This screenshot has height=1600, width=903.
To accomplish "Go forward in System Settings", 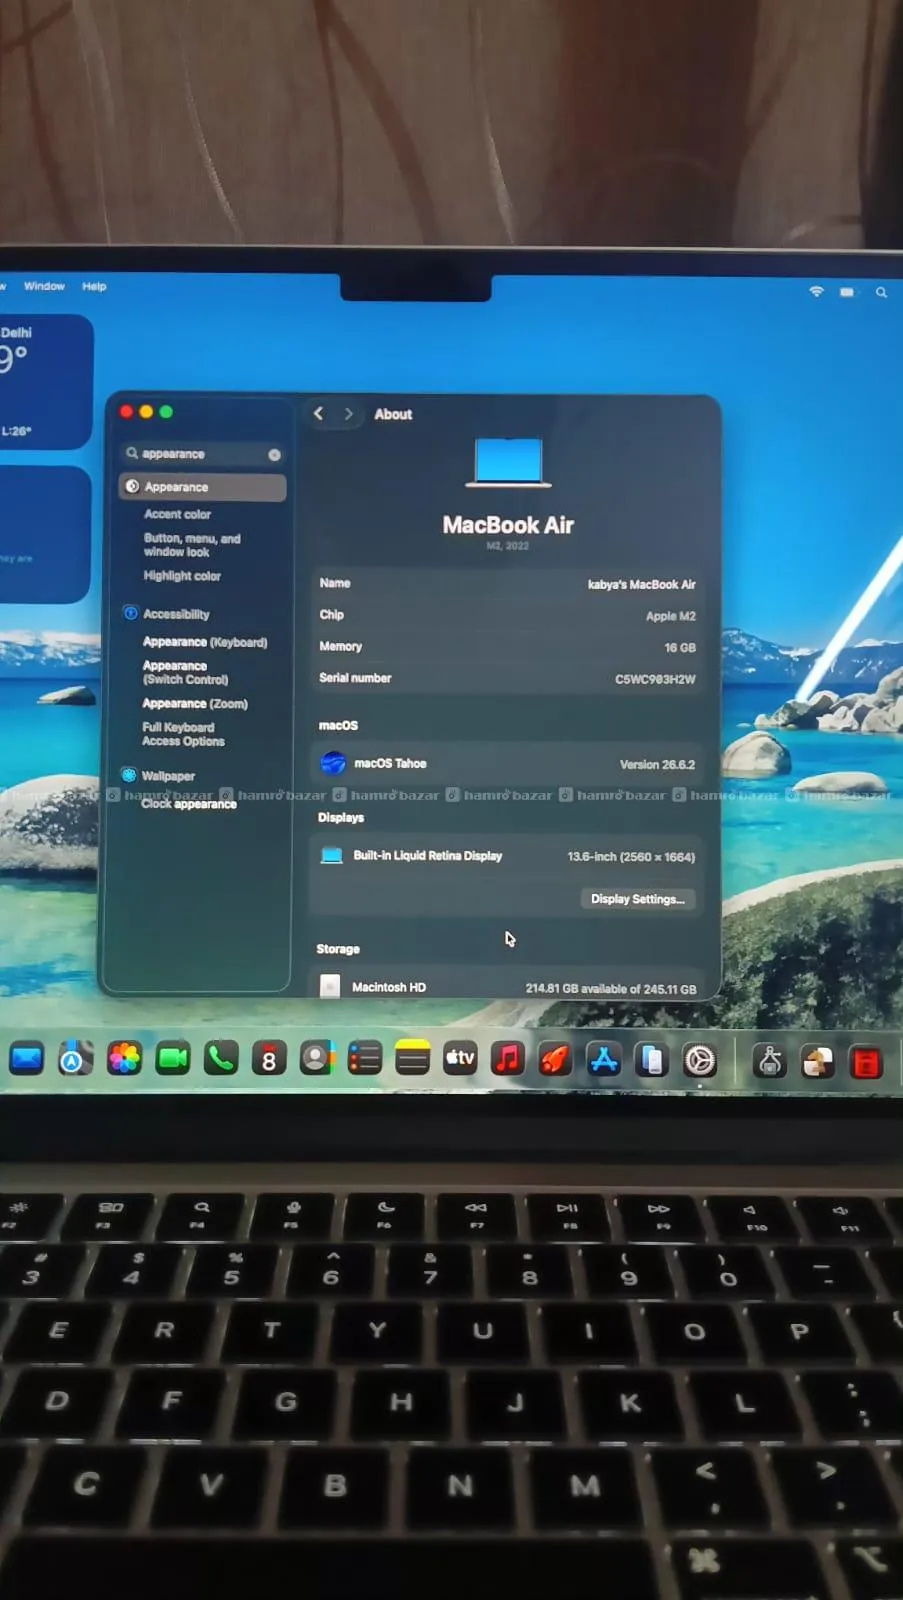I will point(348,413).
